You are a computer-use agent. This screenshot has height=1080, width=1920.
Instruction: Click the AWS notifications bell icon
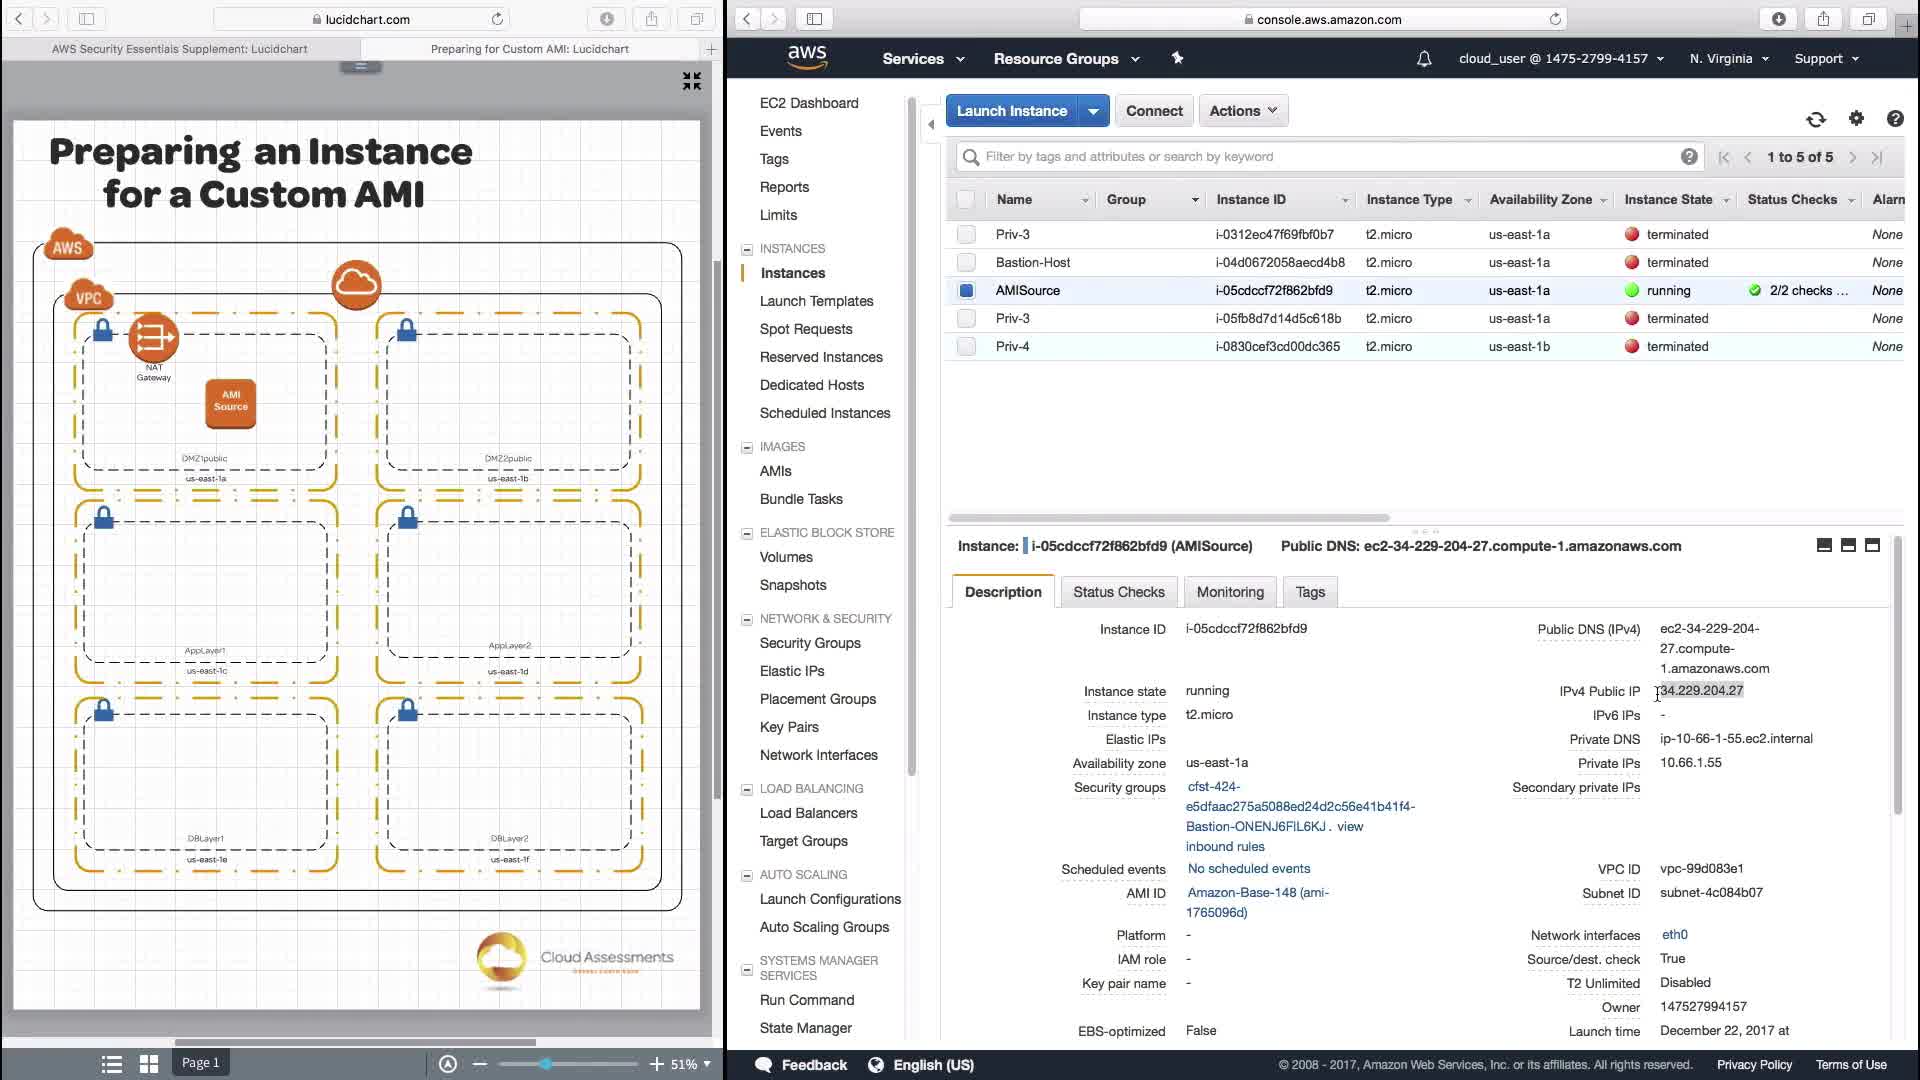[x=1424, y=59]
